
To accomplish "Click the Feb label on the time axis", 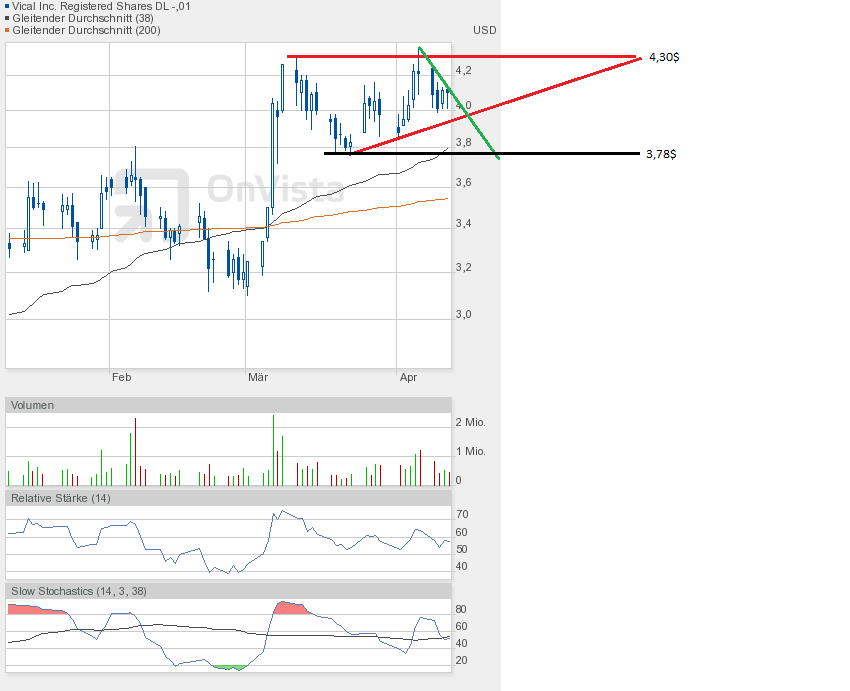I will click(x=121, y=377).
